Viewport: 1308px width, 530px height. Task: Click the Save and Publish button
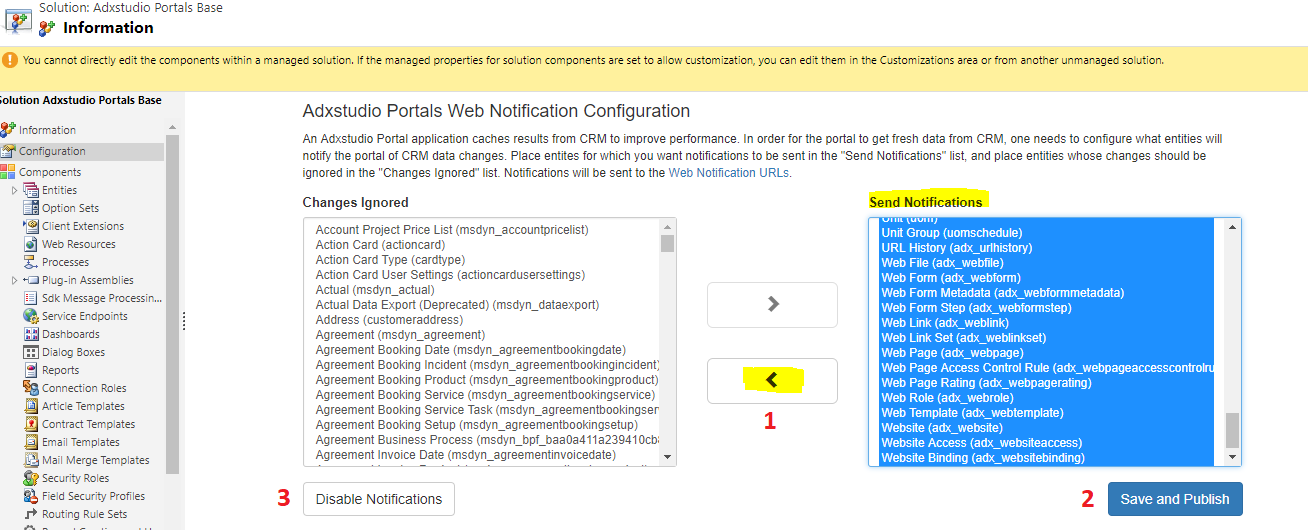pos(1175,499)
